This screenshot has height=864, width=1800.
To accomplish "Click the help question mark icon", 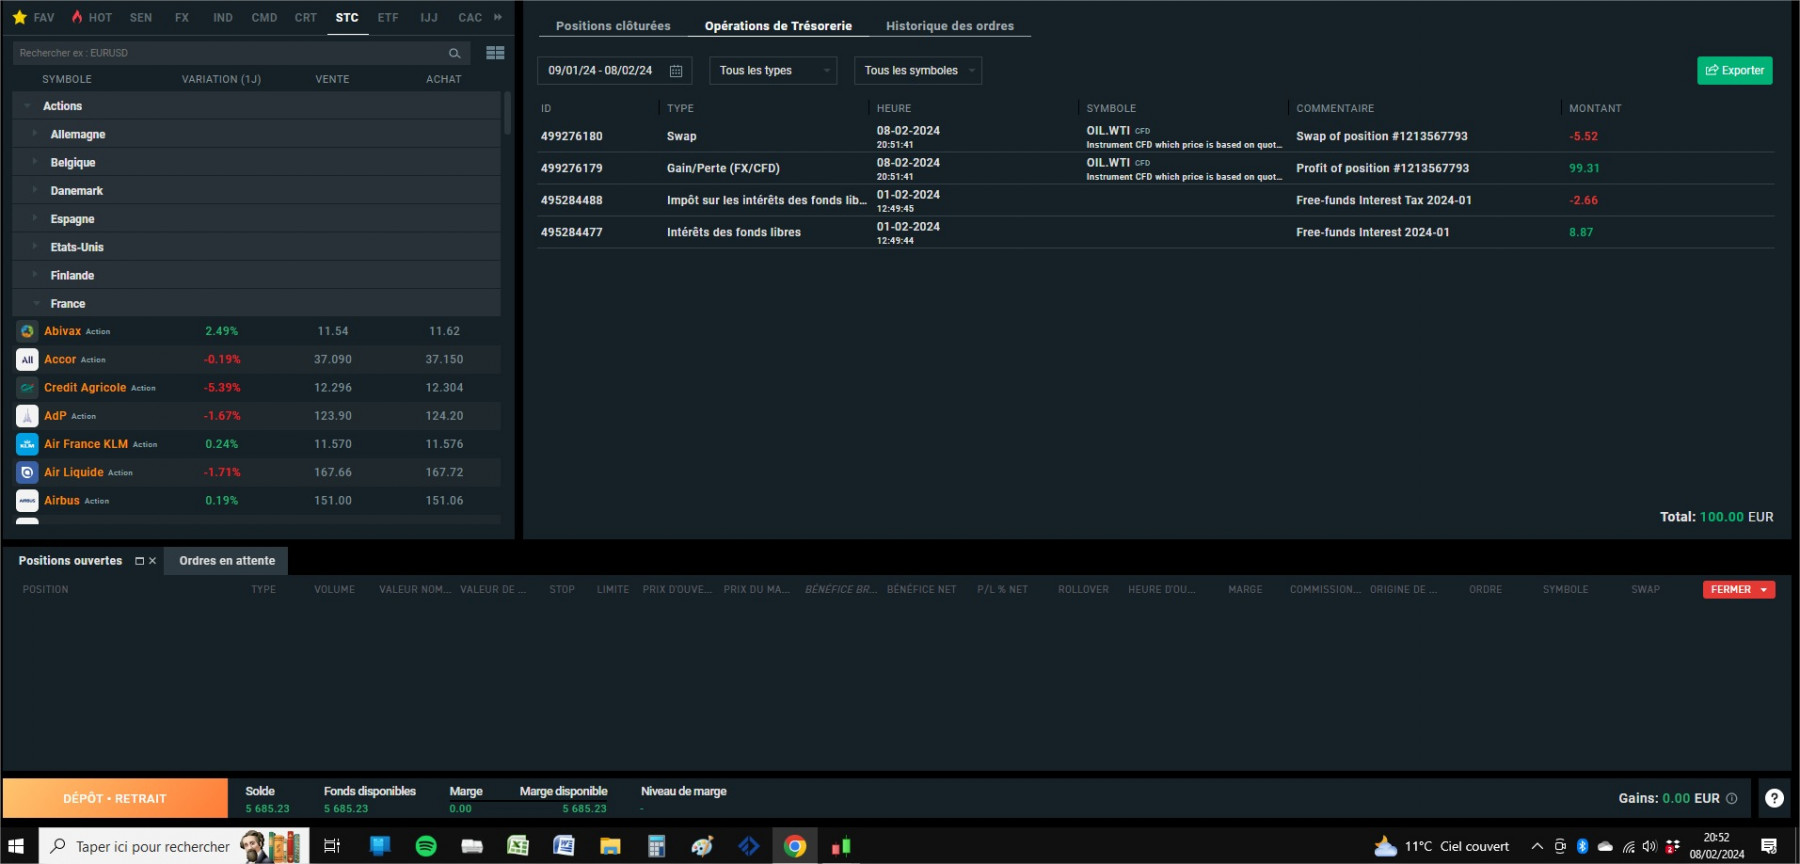I will (x=1774, y=798).
